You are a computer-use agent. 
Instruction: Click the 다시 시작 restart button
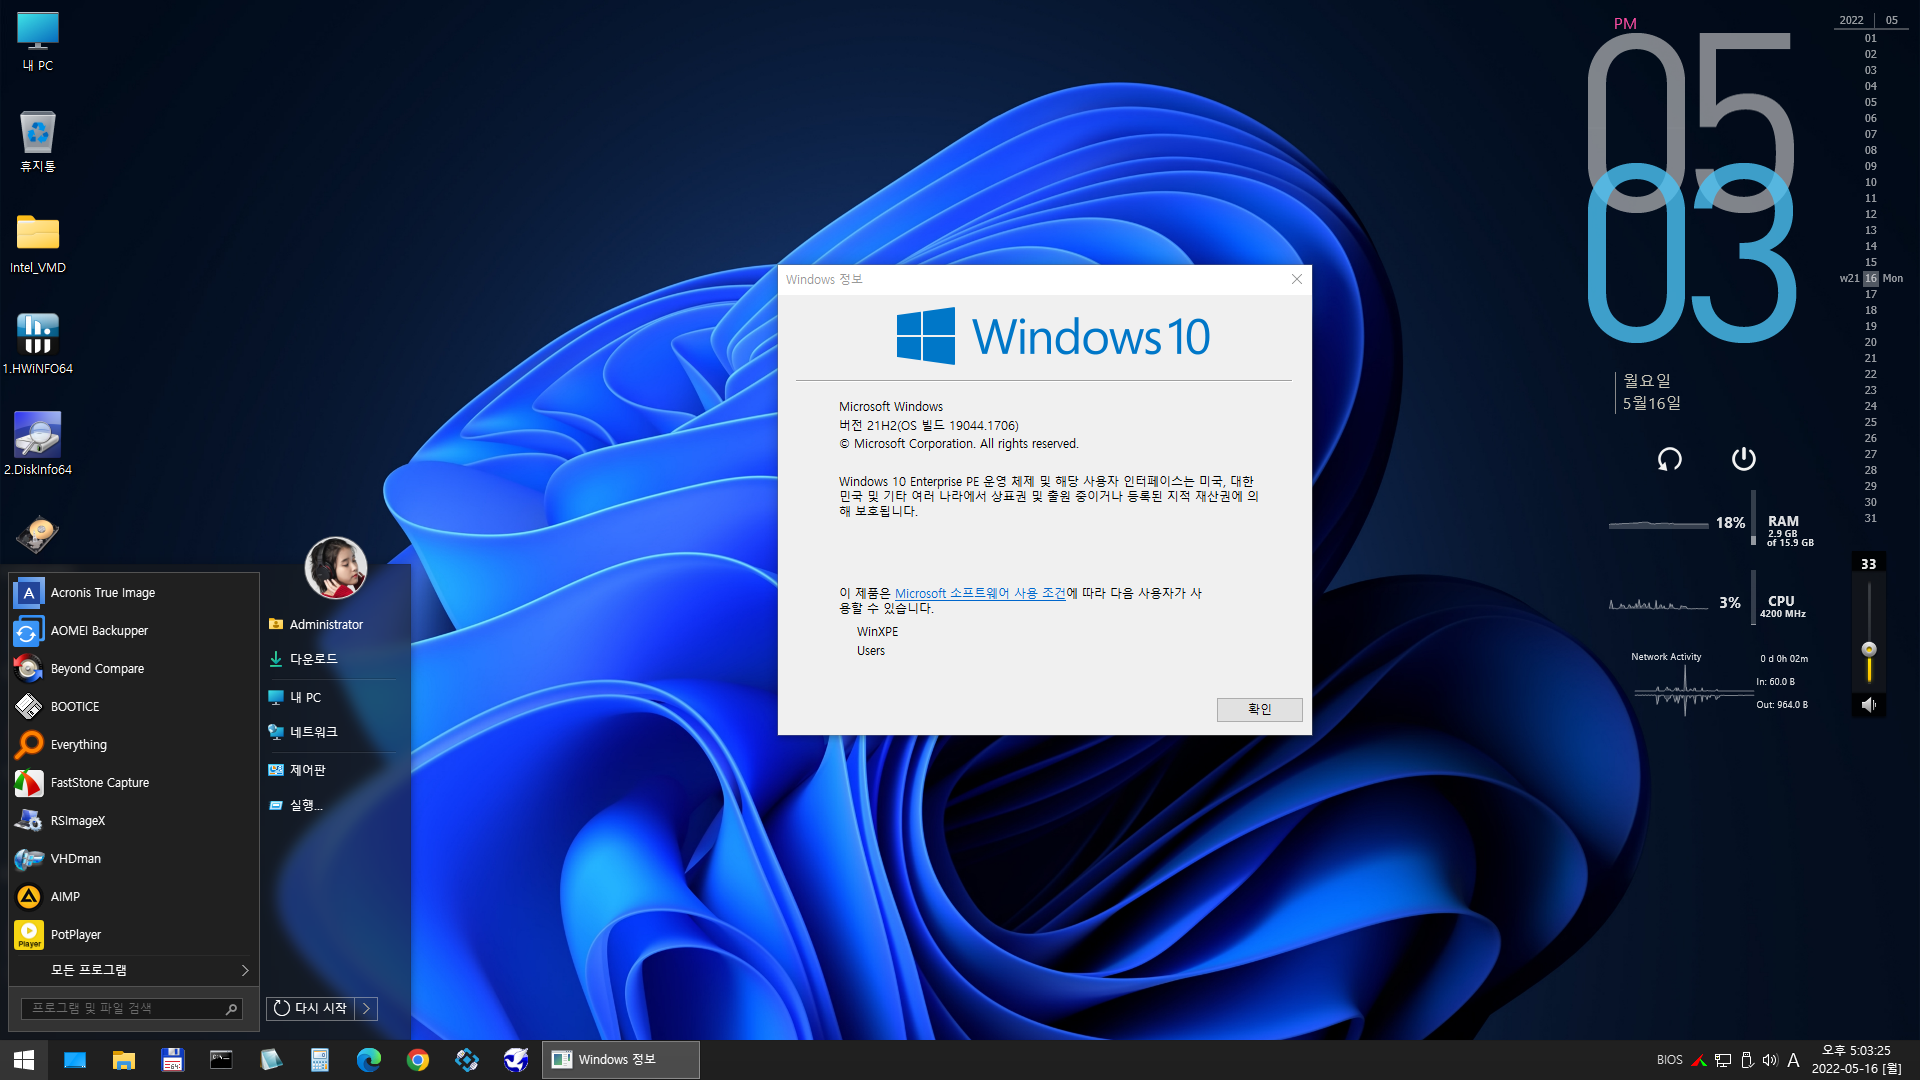click(311, 1009)
